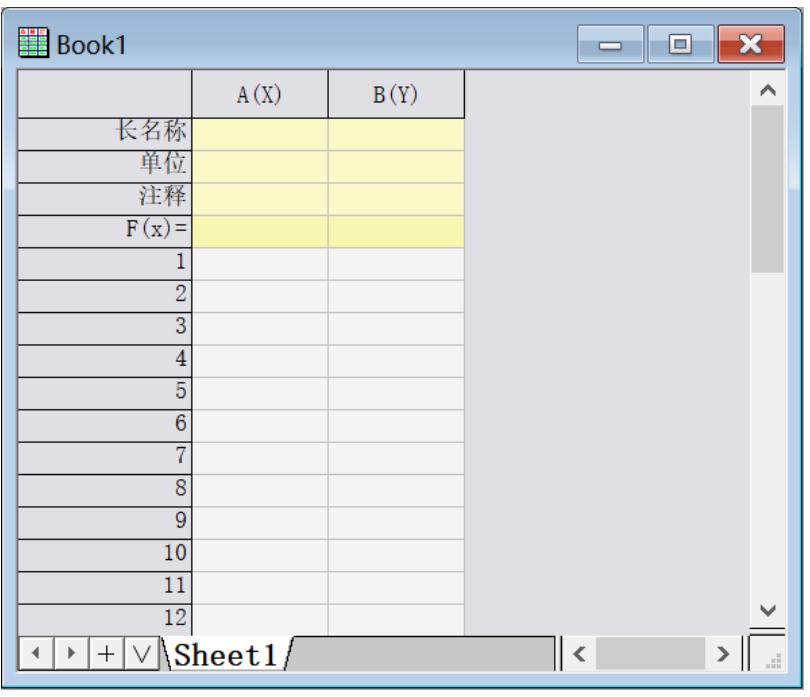Click cell A in row 5

260,394
